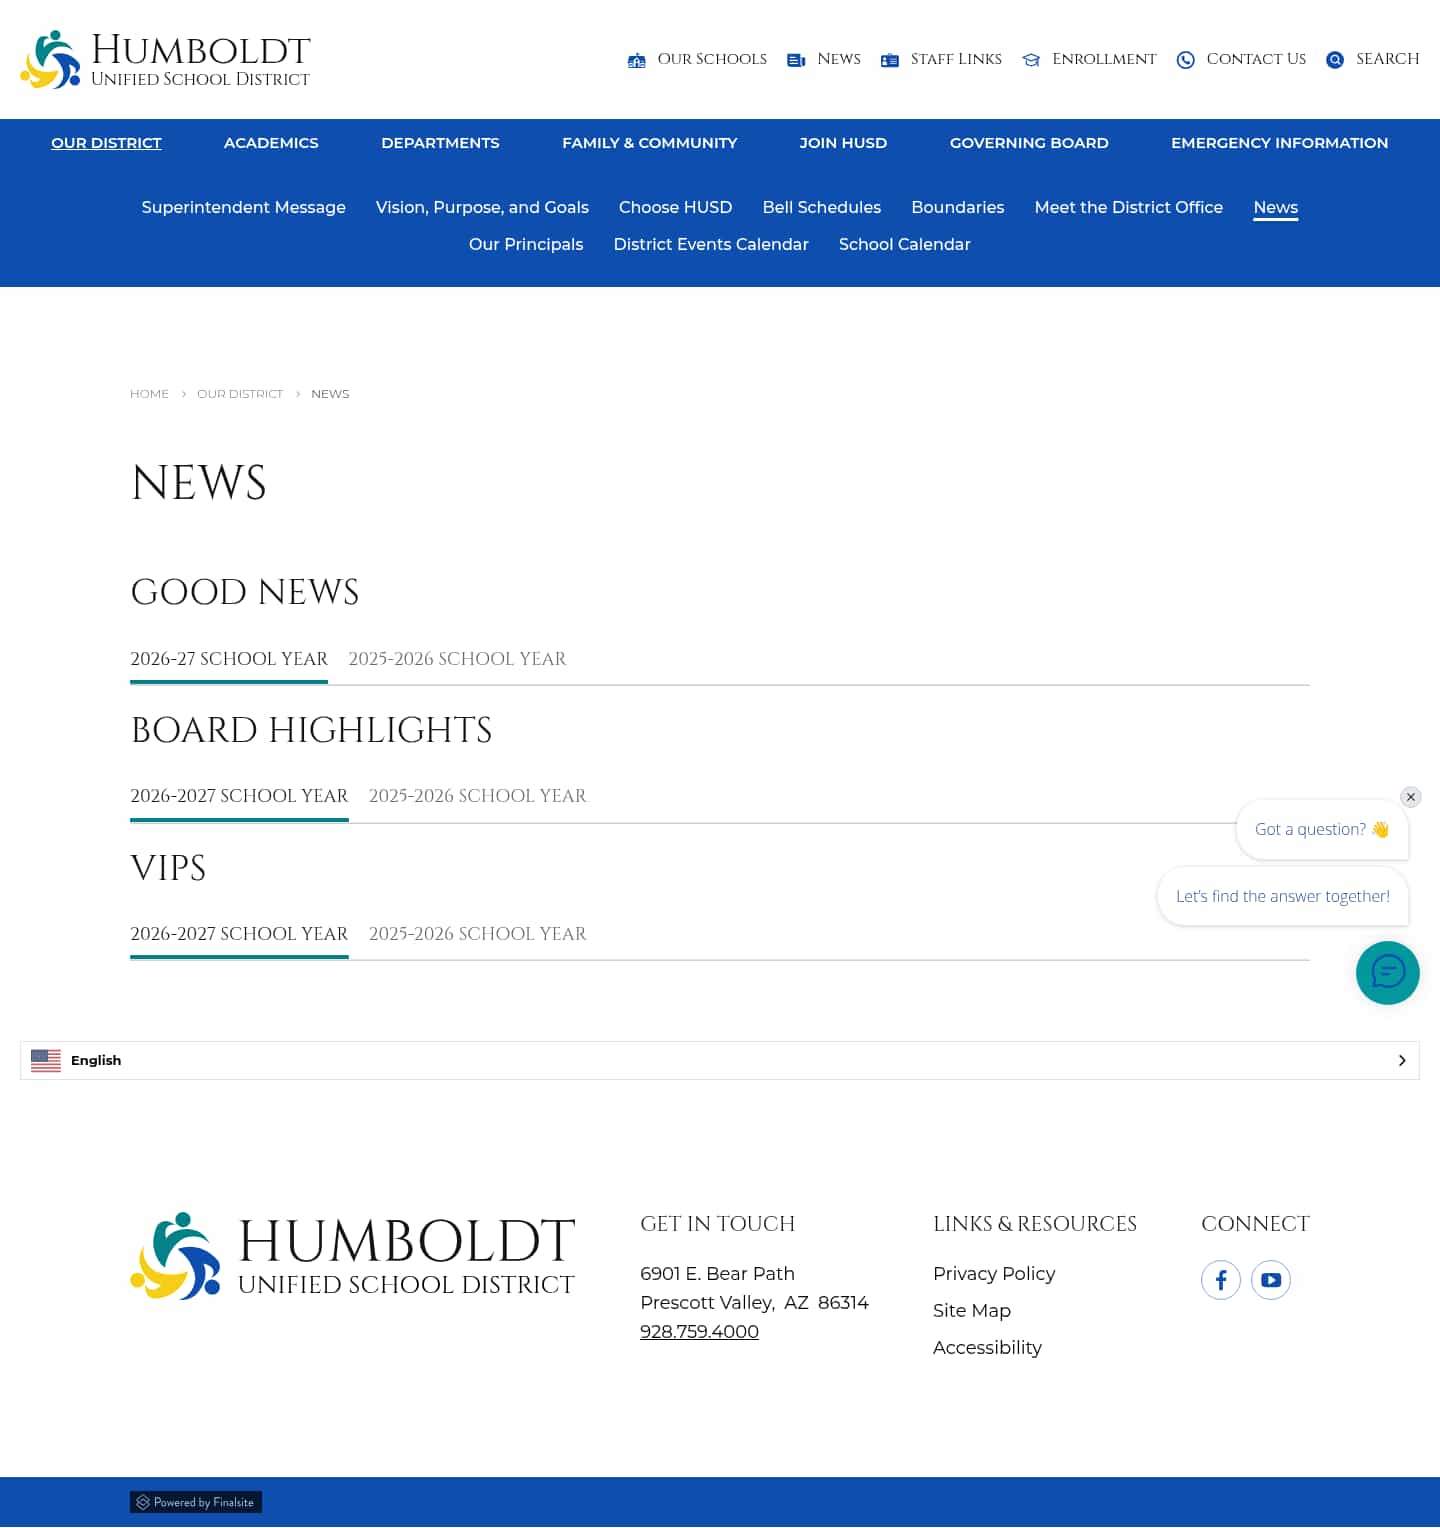Open Bell Schedules link

822,207
